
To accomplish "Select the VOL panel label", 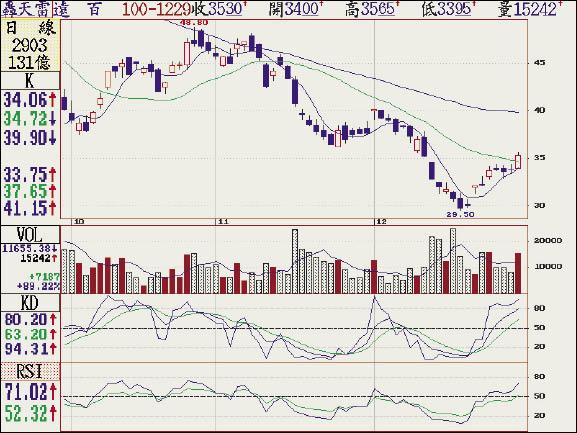I will [30, 235].
